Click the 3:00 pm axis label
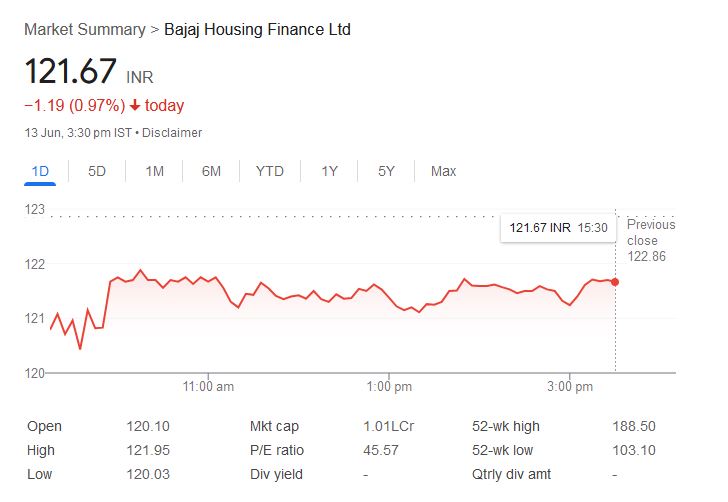Viewport: 728px width, 502px height. pyautogui.click(x=571, y=386)
